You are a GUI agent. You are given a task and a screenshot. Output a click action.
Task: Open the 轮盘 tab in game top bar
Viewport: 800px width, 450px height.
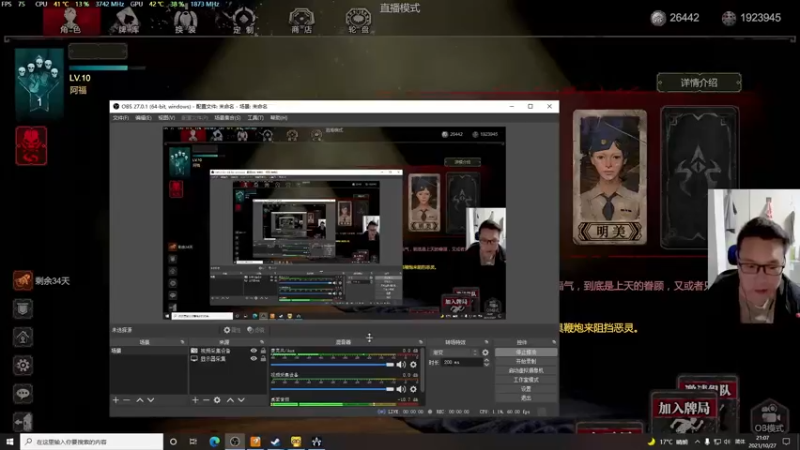click(358, 21)
